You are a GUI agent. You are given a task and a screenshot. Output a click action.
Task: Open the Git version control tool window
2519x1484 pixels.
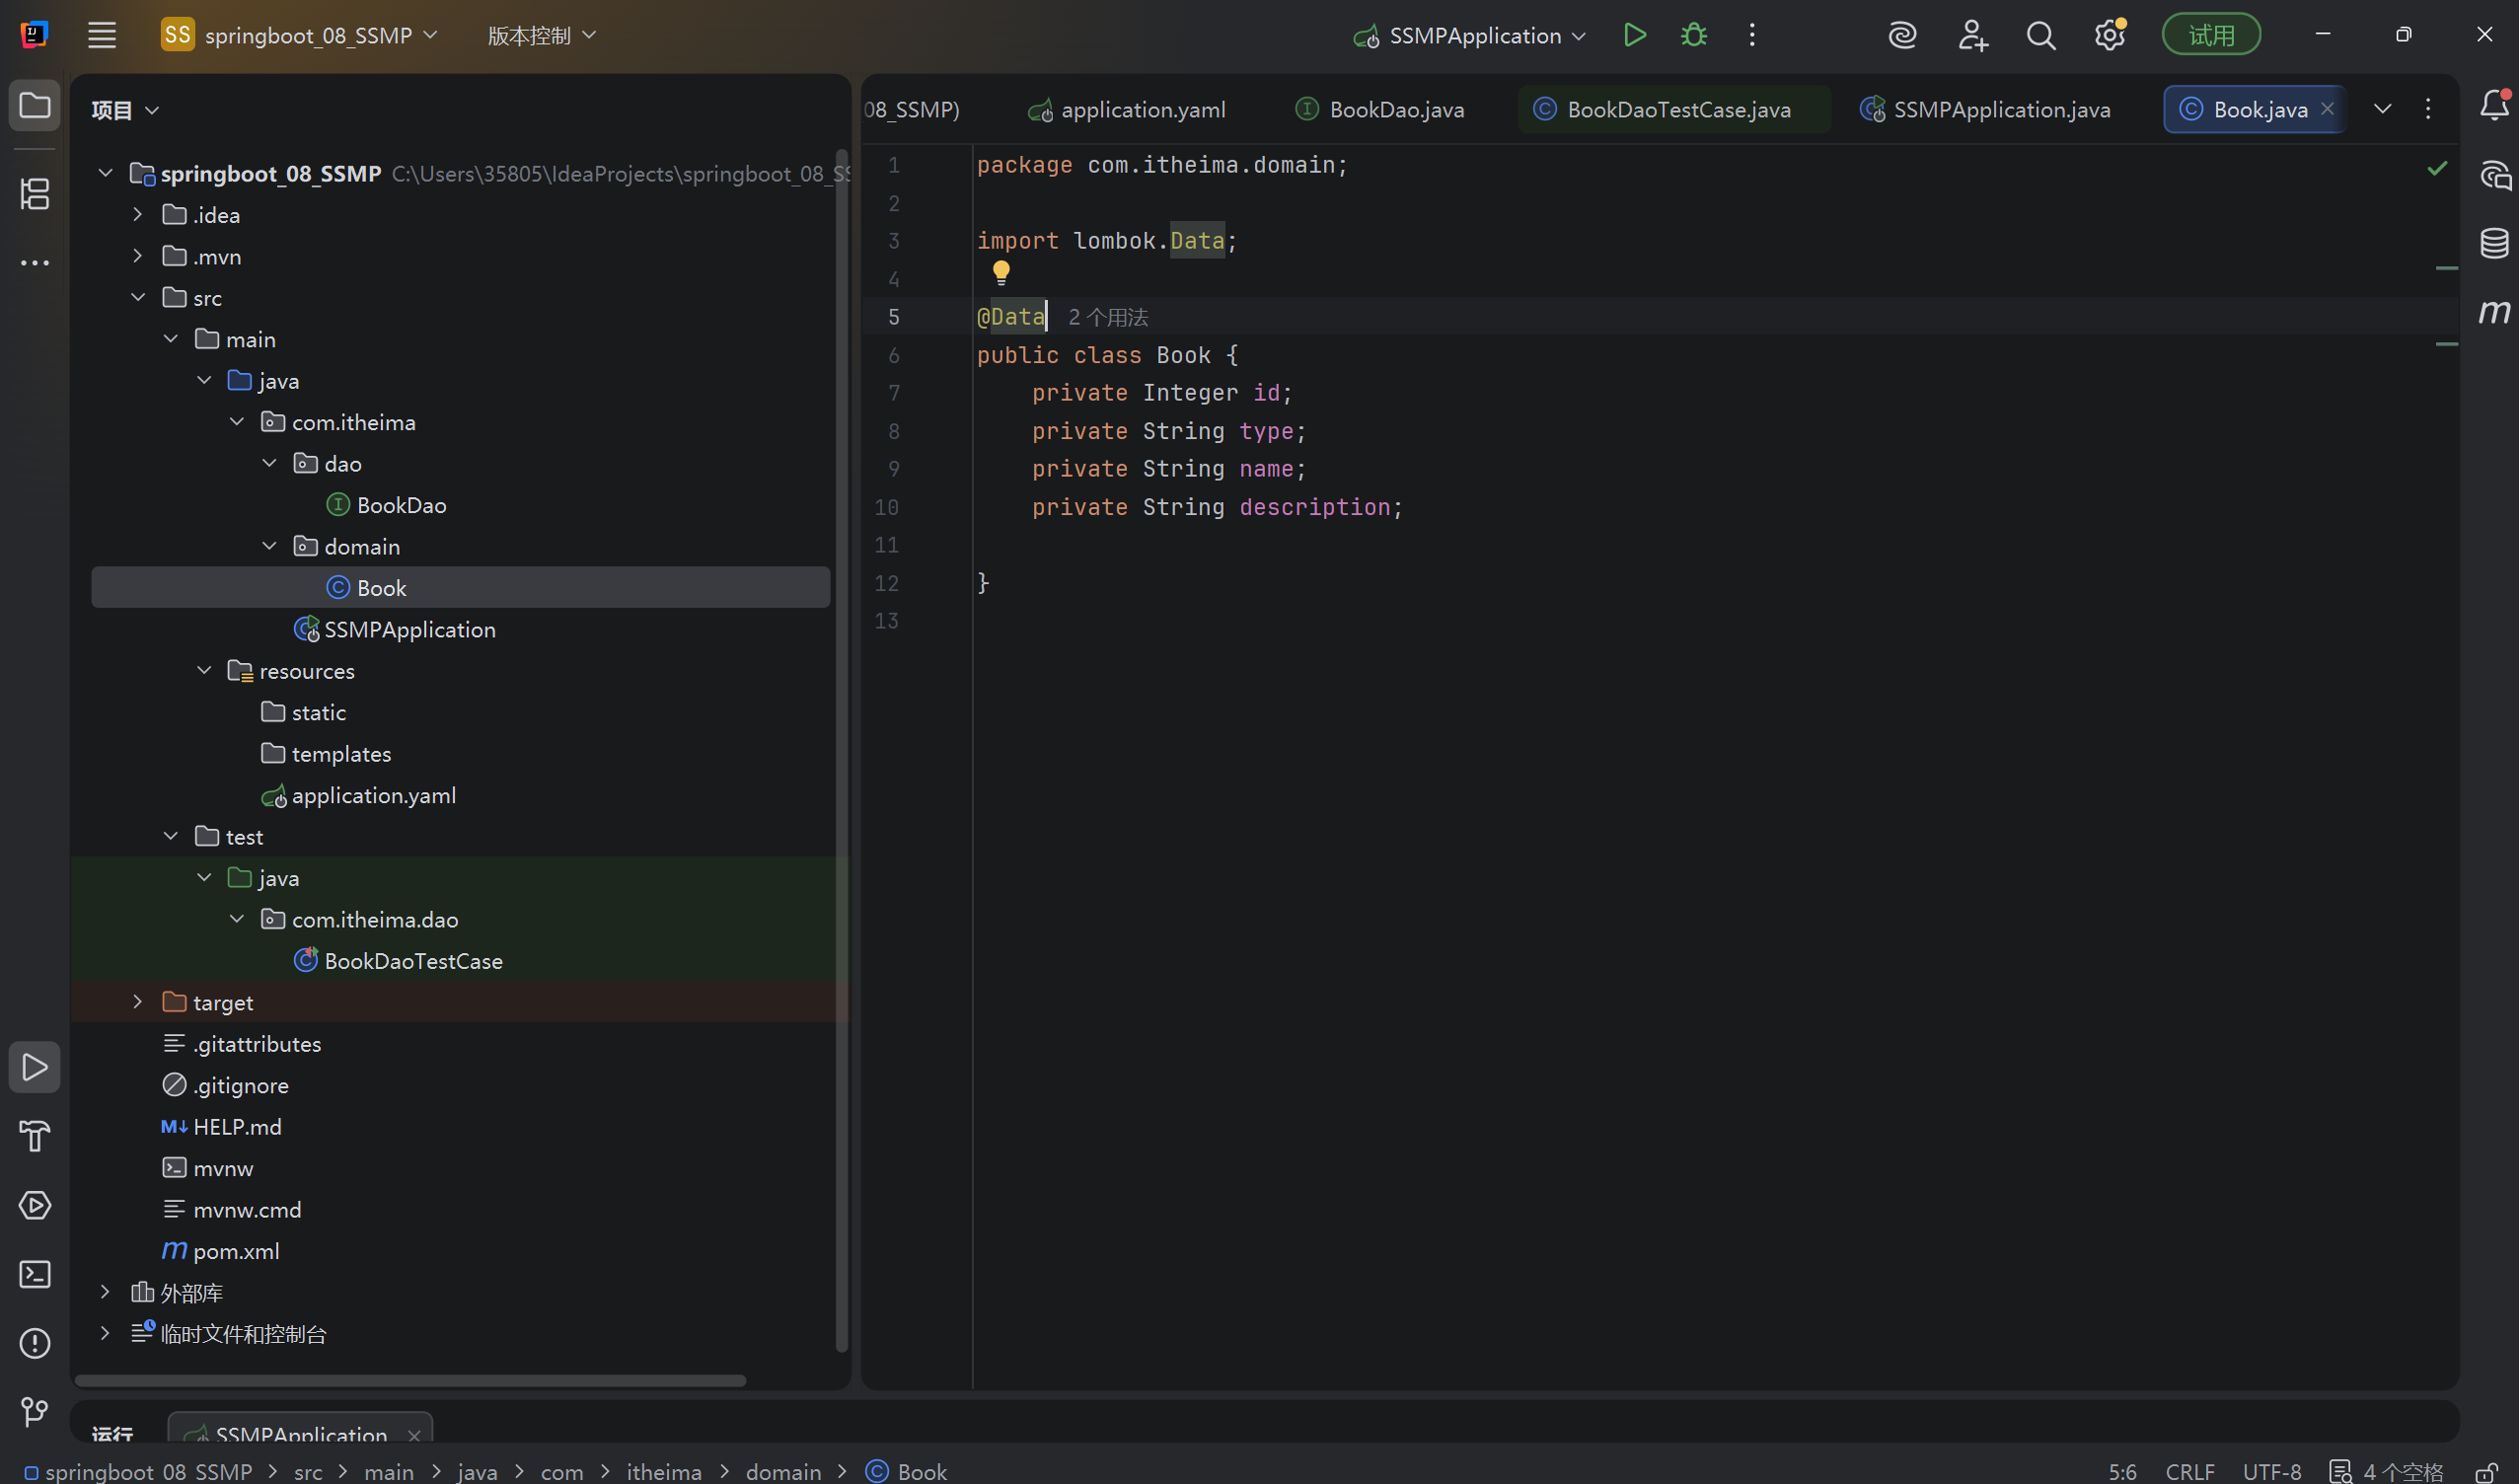tap(35, 1411)
